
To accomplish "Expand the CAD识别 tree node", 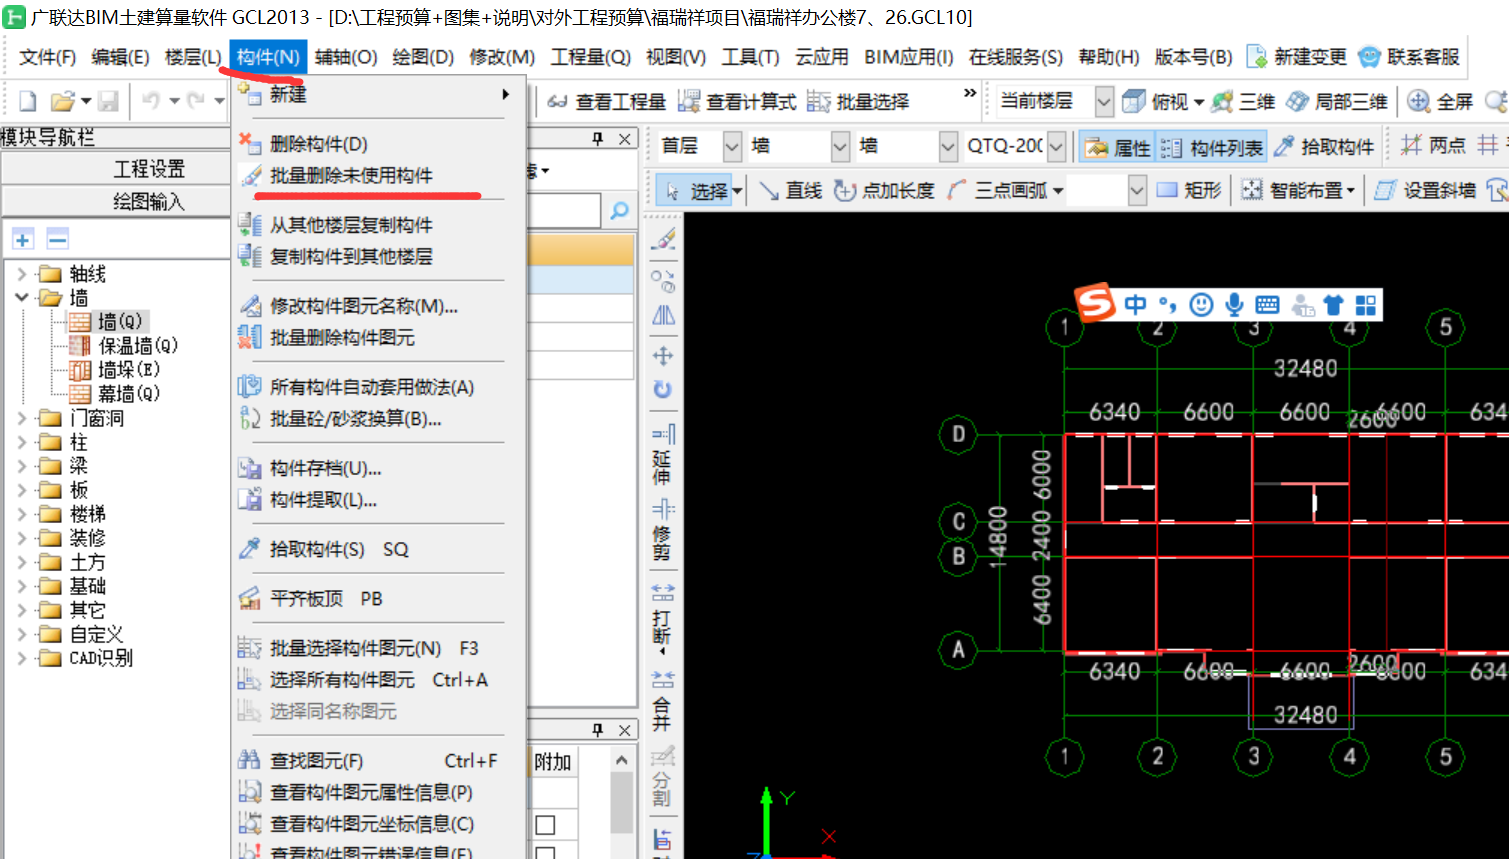I will click(22, 657).
